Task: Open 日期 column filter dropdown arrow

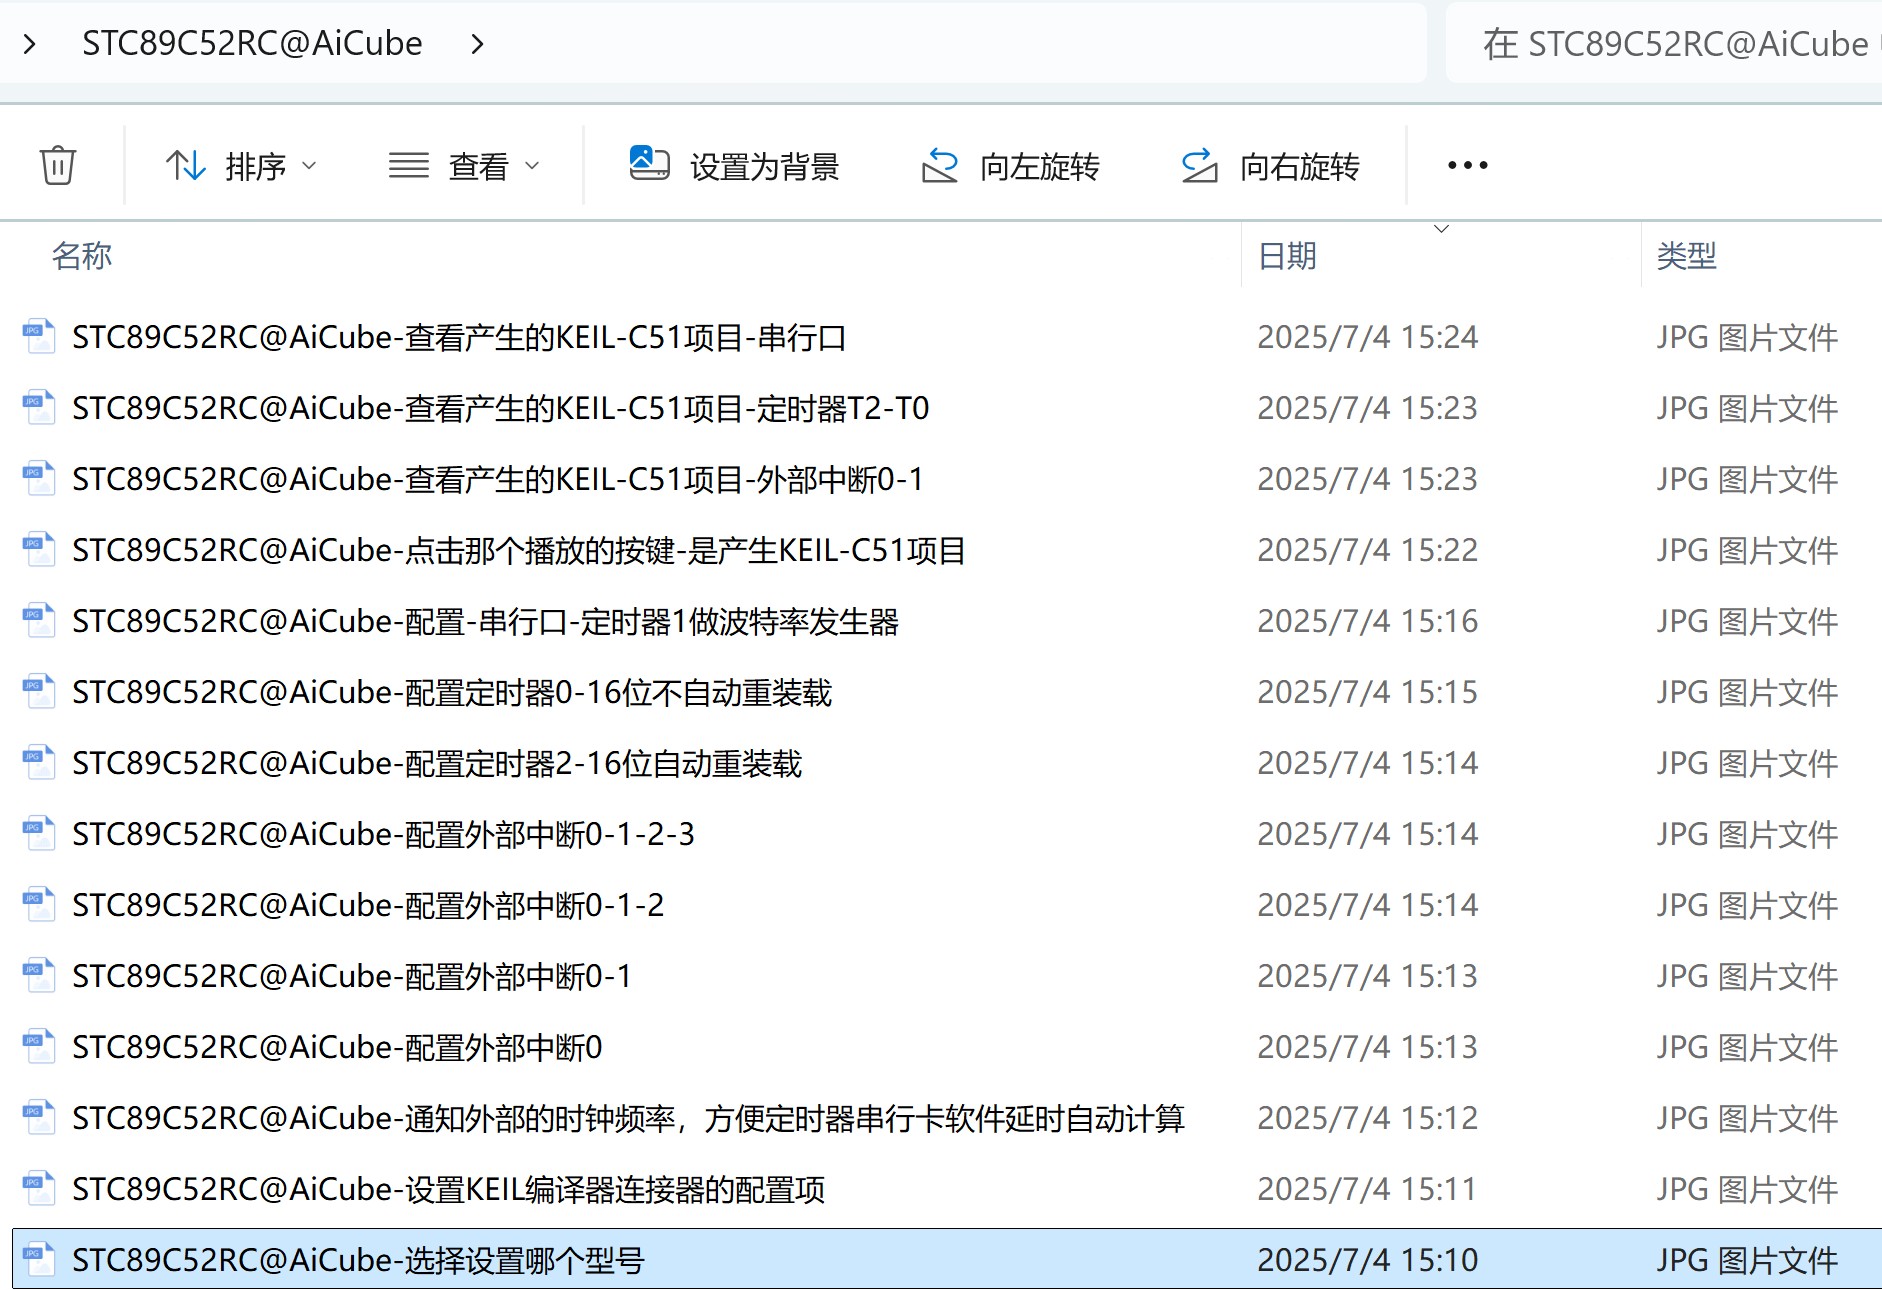Action: [x=1441, y=229]
